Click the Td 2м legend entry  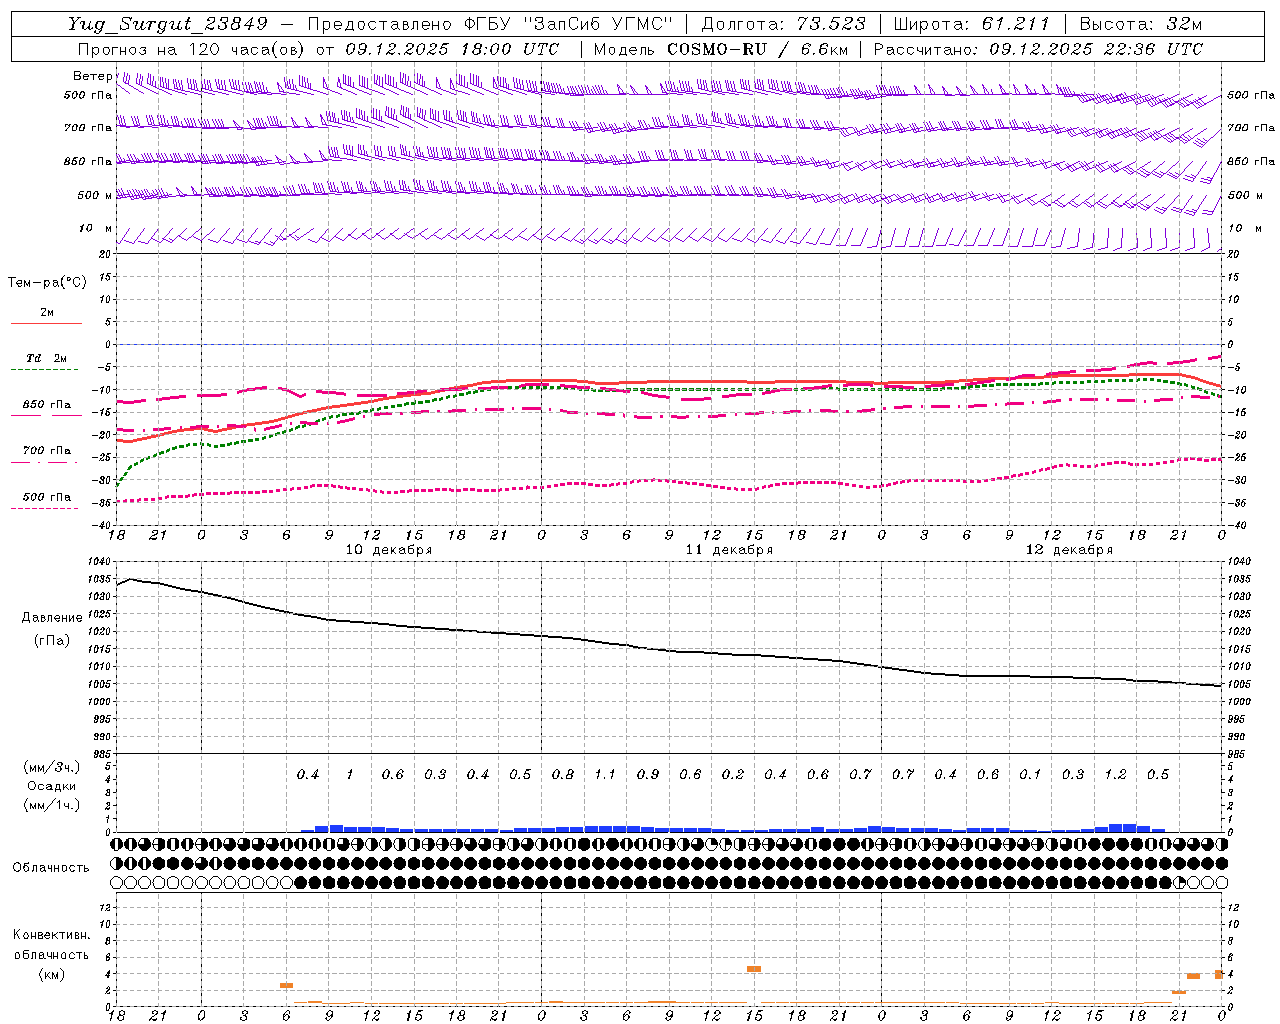coord(46,358)
